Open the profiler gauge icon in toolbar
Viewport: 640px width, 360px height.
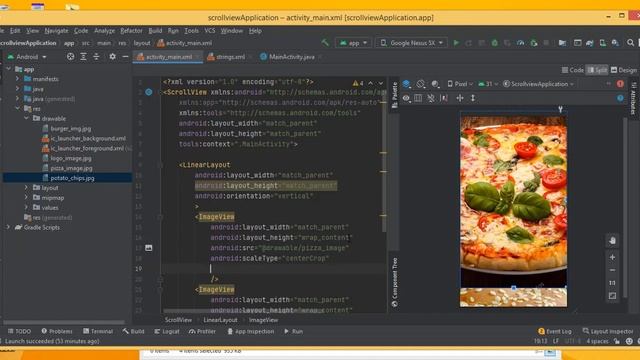point(520,42)
